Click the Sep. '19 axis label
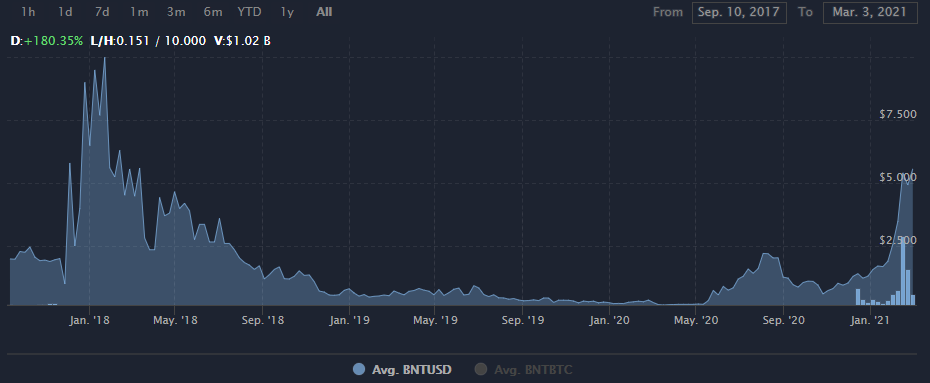Screen dimensions: 930x383 click(x=523, y=320)
